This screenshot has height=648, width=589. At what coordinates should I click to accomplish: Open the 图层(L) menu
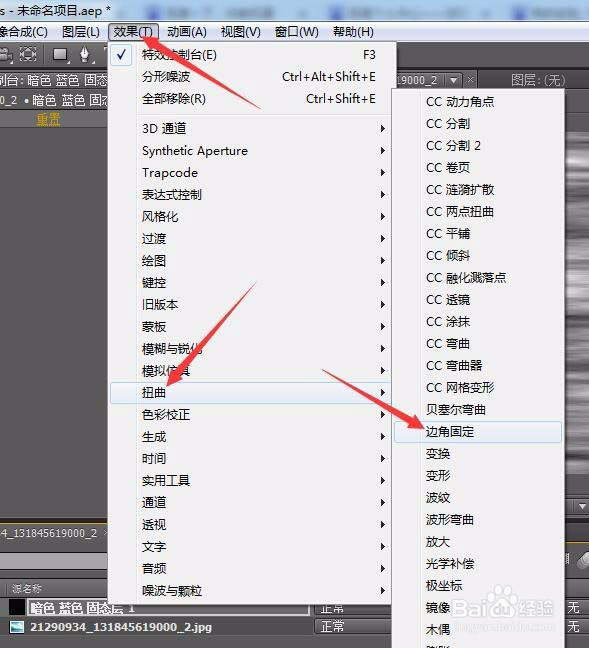pyautogui.click(x=81, y=32)
